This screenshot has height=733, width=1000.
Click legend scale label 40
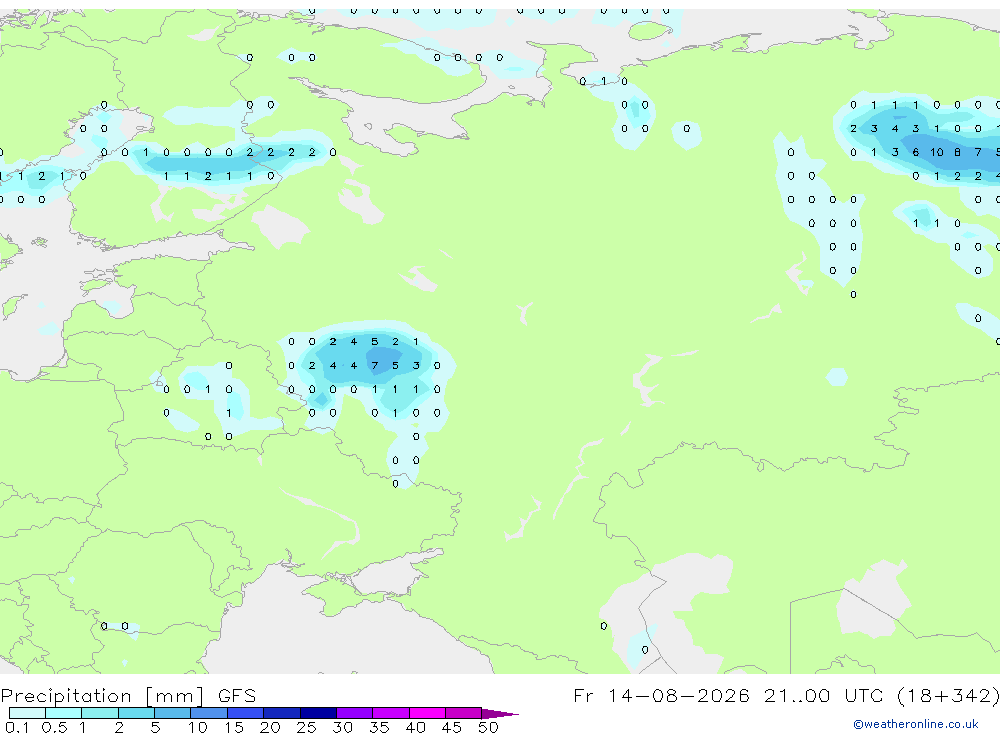pos(415,727)
